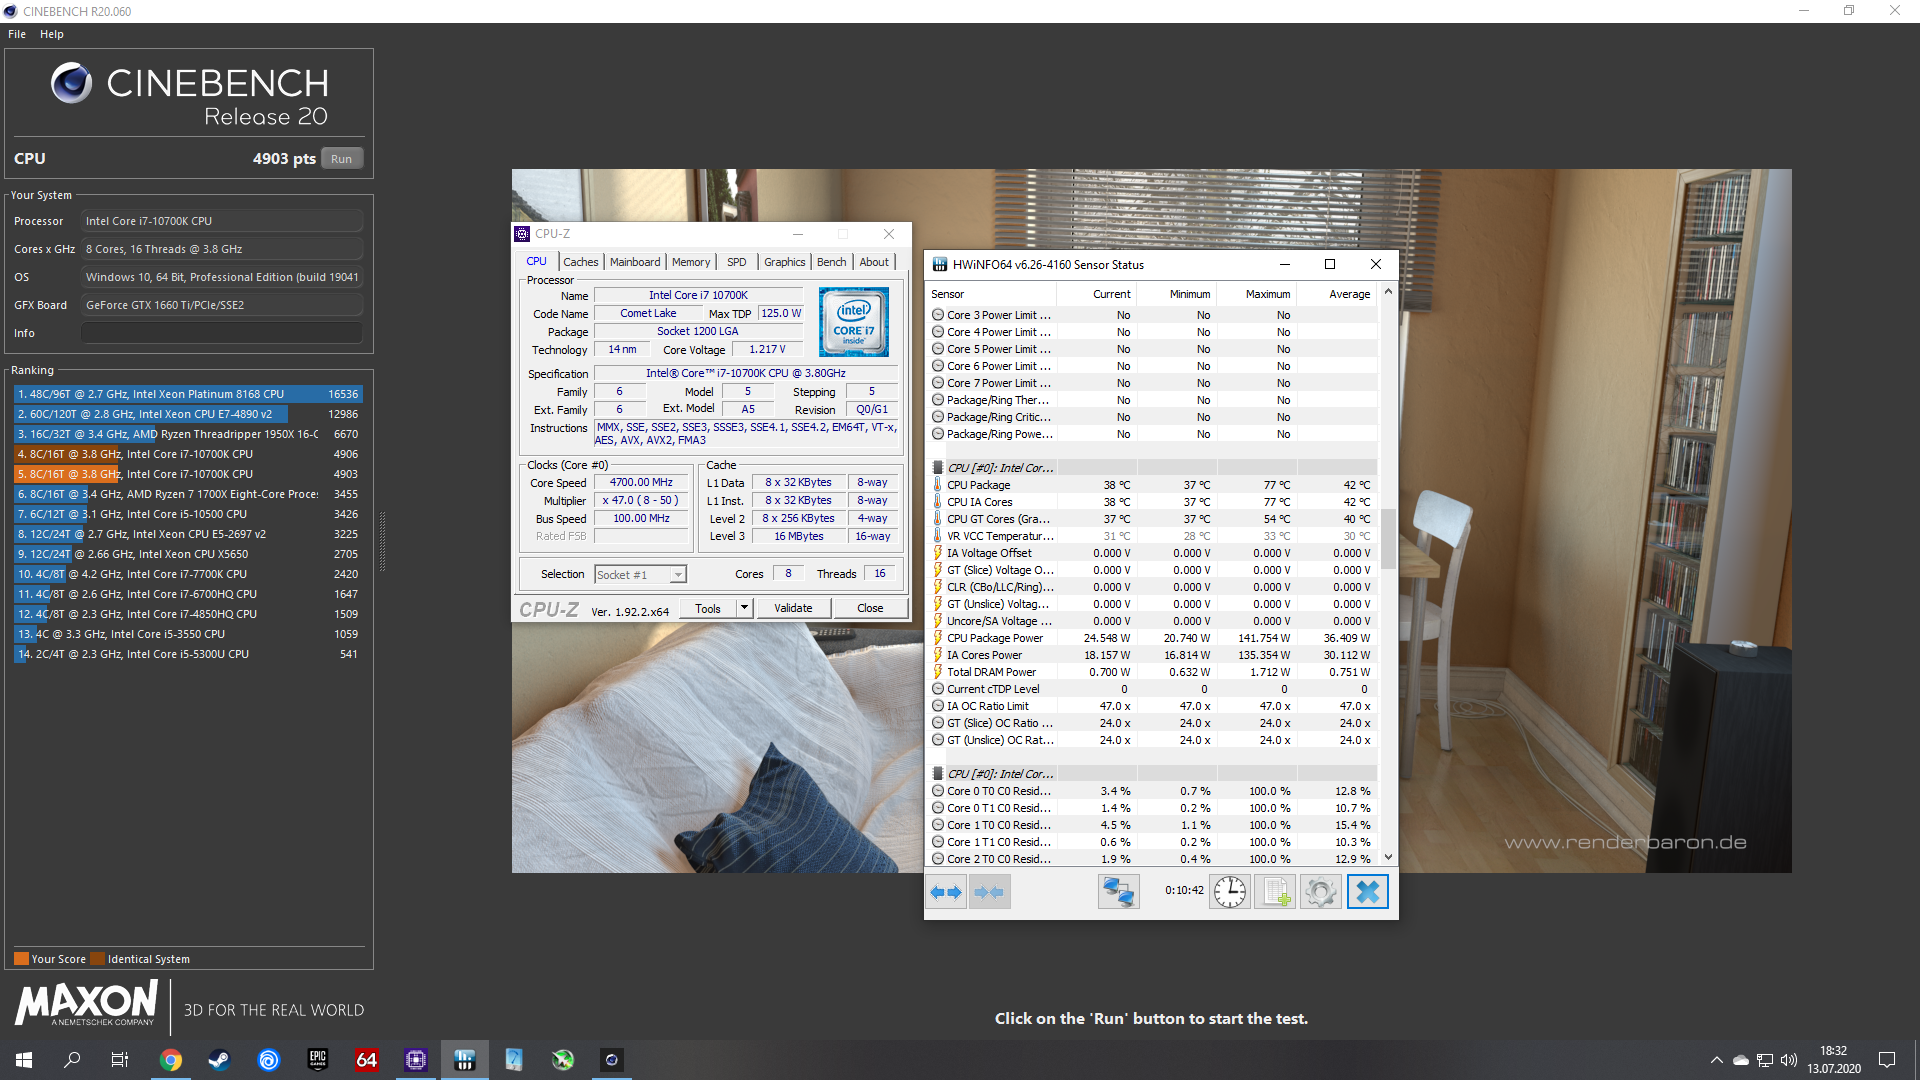Image resolution: width=1920 pixels, height=1080 pixels.
Task: Switch to the CPU-Z Caches tab
Action: (580, 262)
